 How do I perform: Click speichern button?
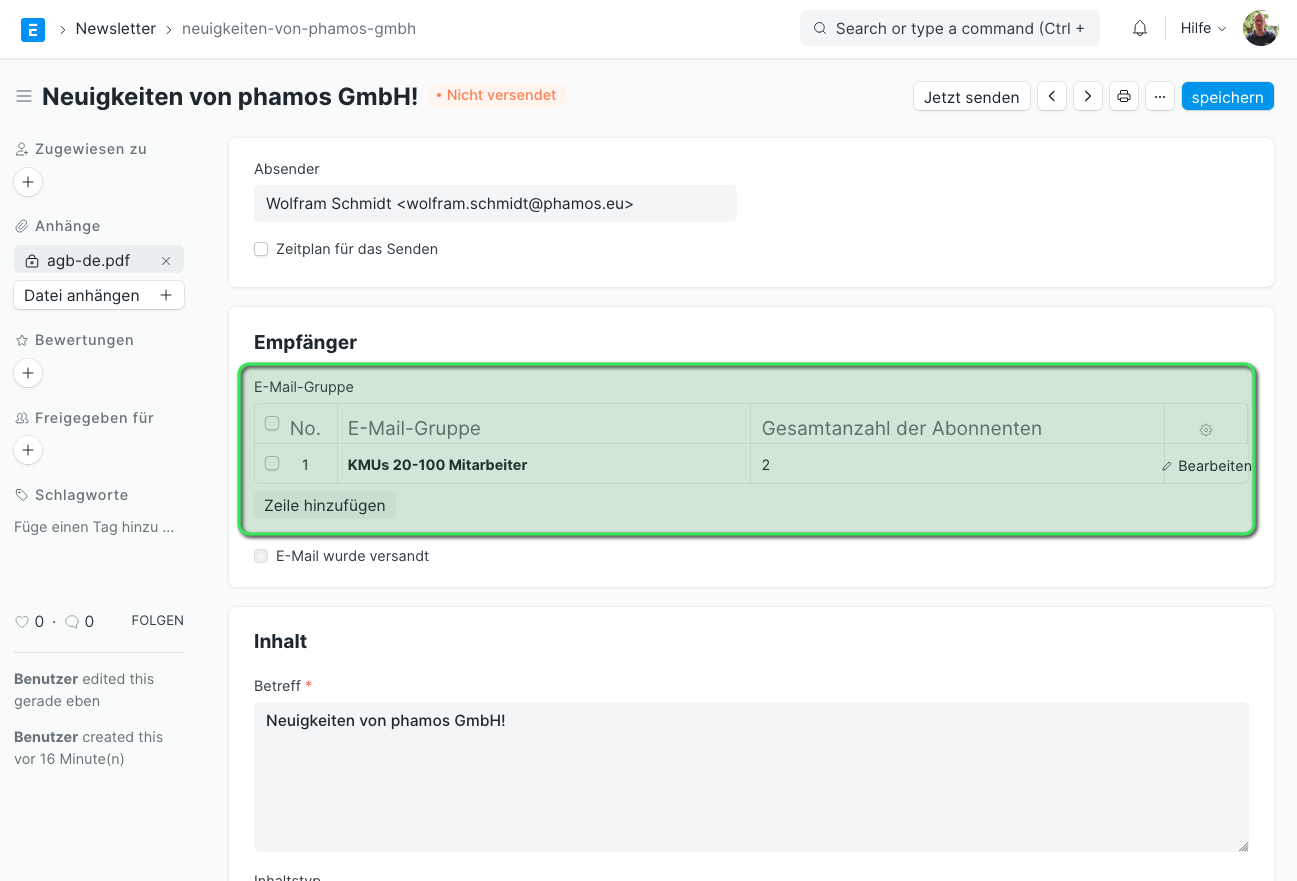1228,96
